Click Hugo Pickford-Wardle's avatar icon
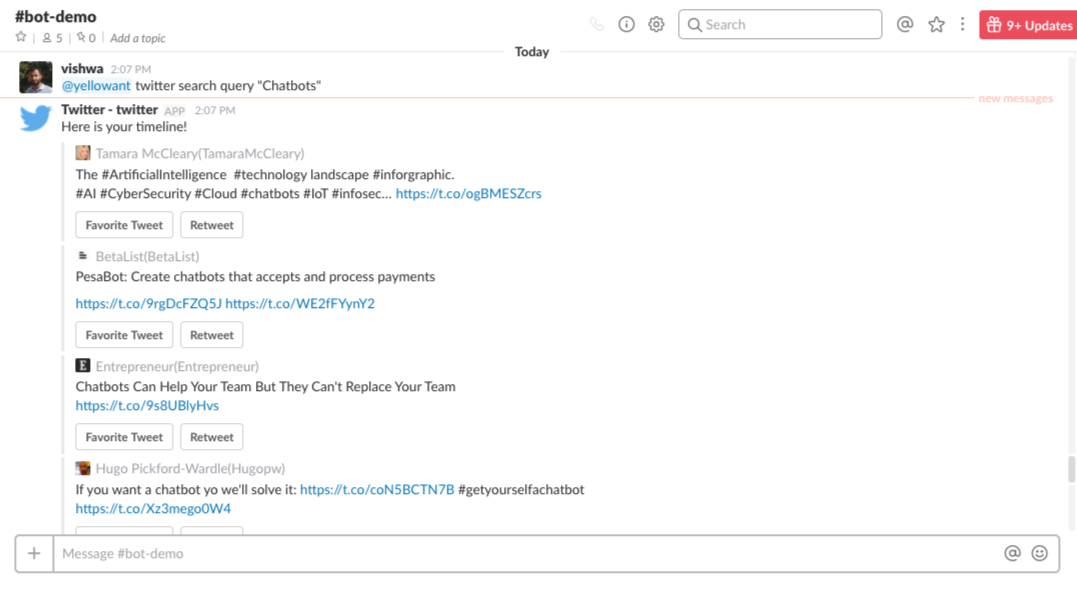 point(83,469)
